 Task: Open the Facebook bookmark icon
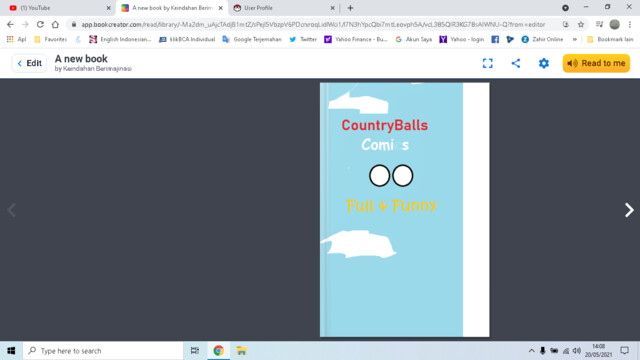(x=495, y=39)
